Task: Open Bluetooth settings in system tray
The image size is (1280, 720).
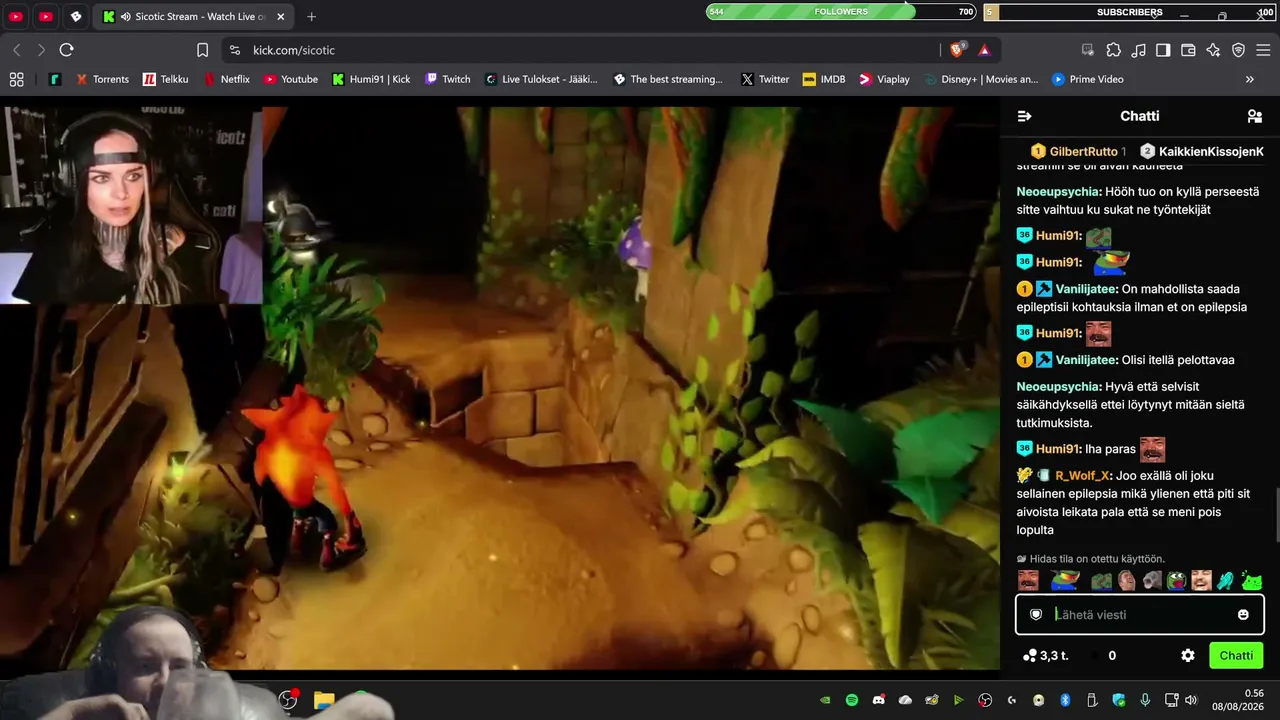Action: tap(1065, 700)
